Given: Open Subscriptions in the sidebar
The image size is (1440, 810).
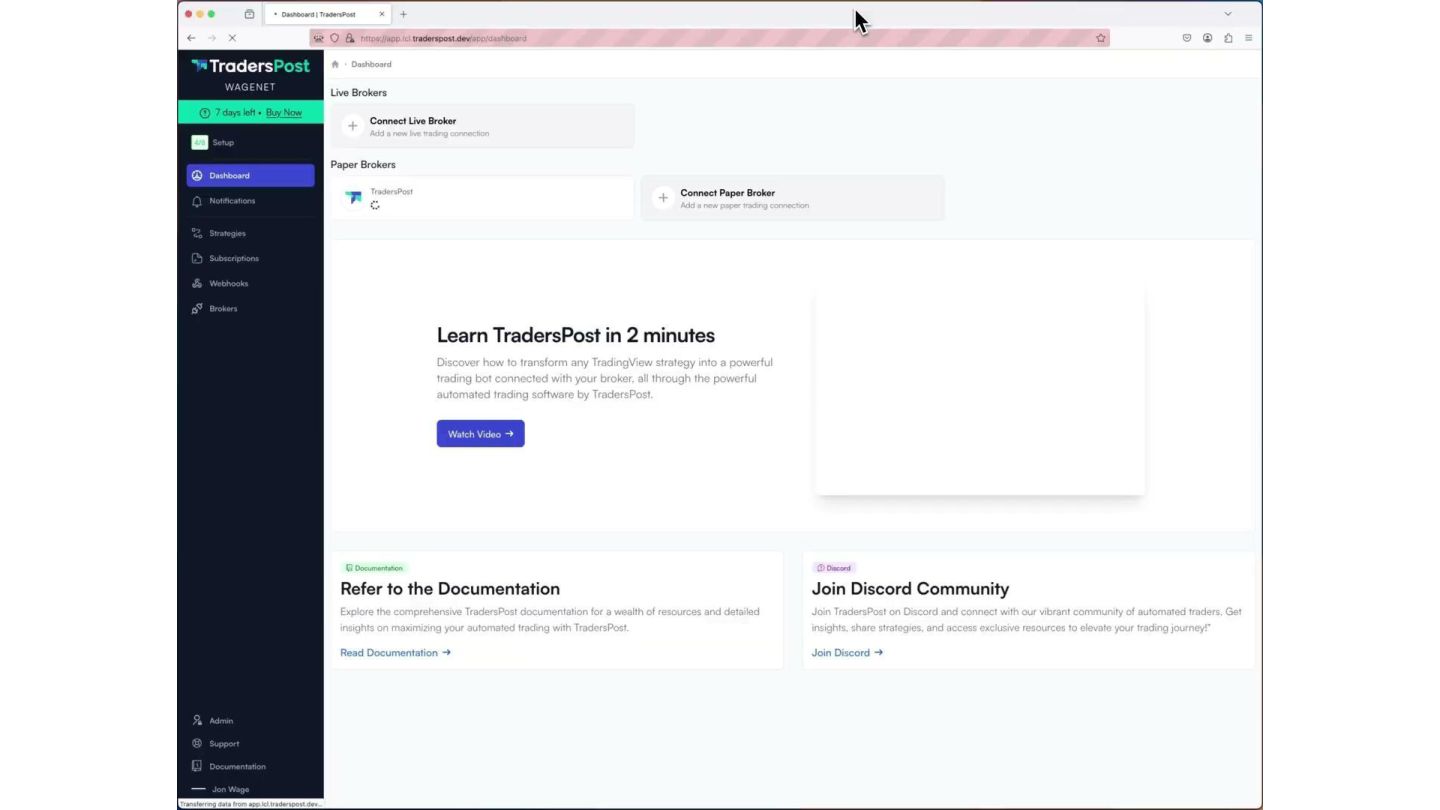Looking at the screenshot, I should click(x=250, y=258).
